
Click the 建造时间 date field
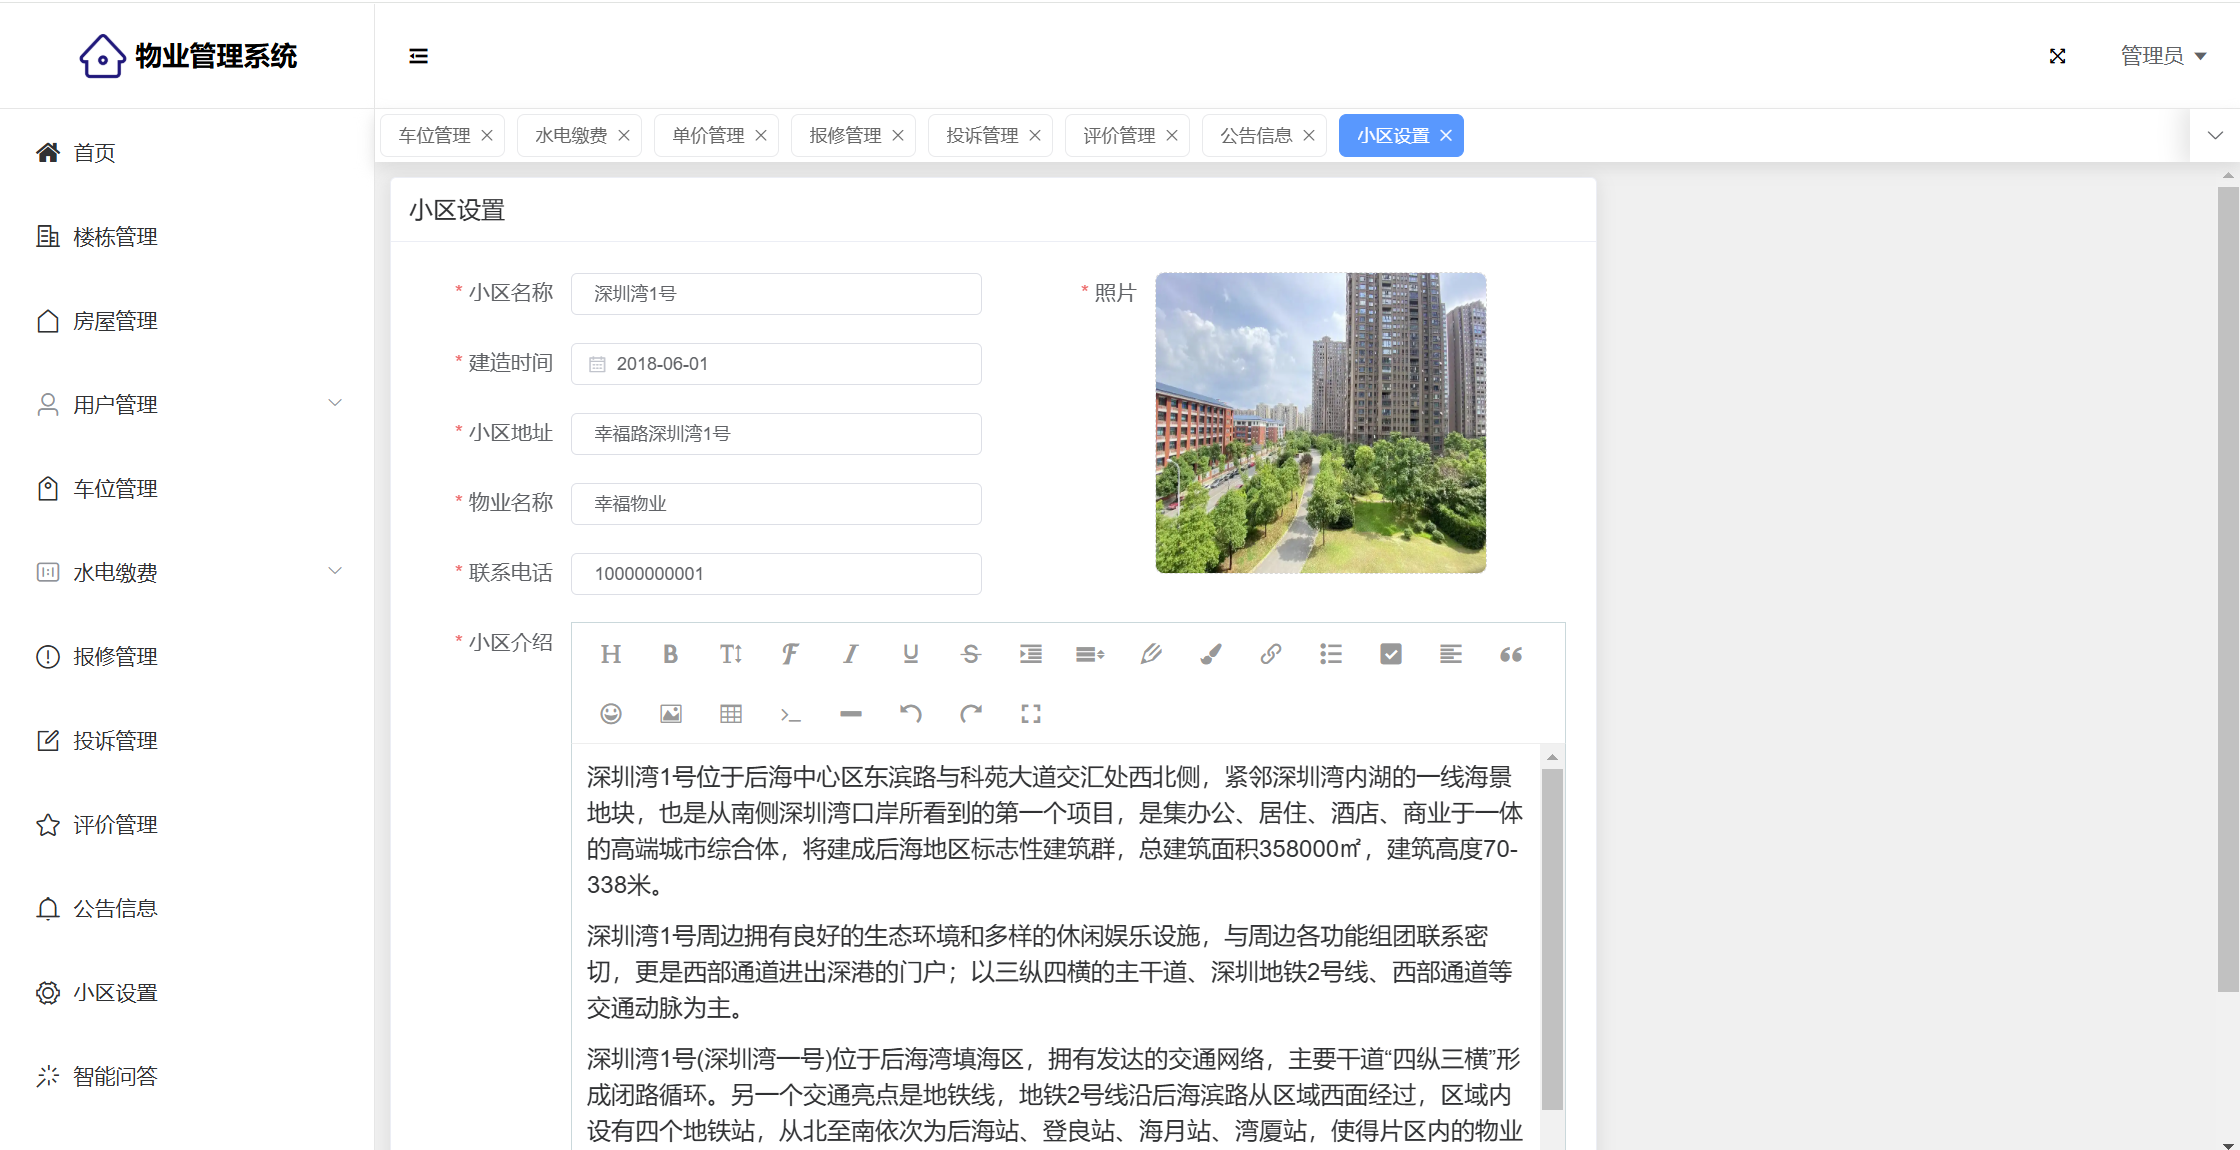[776, 364]
